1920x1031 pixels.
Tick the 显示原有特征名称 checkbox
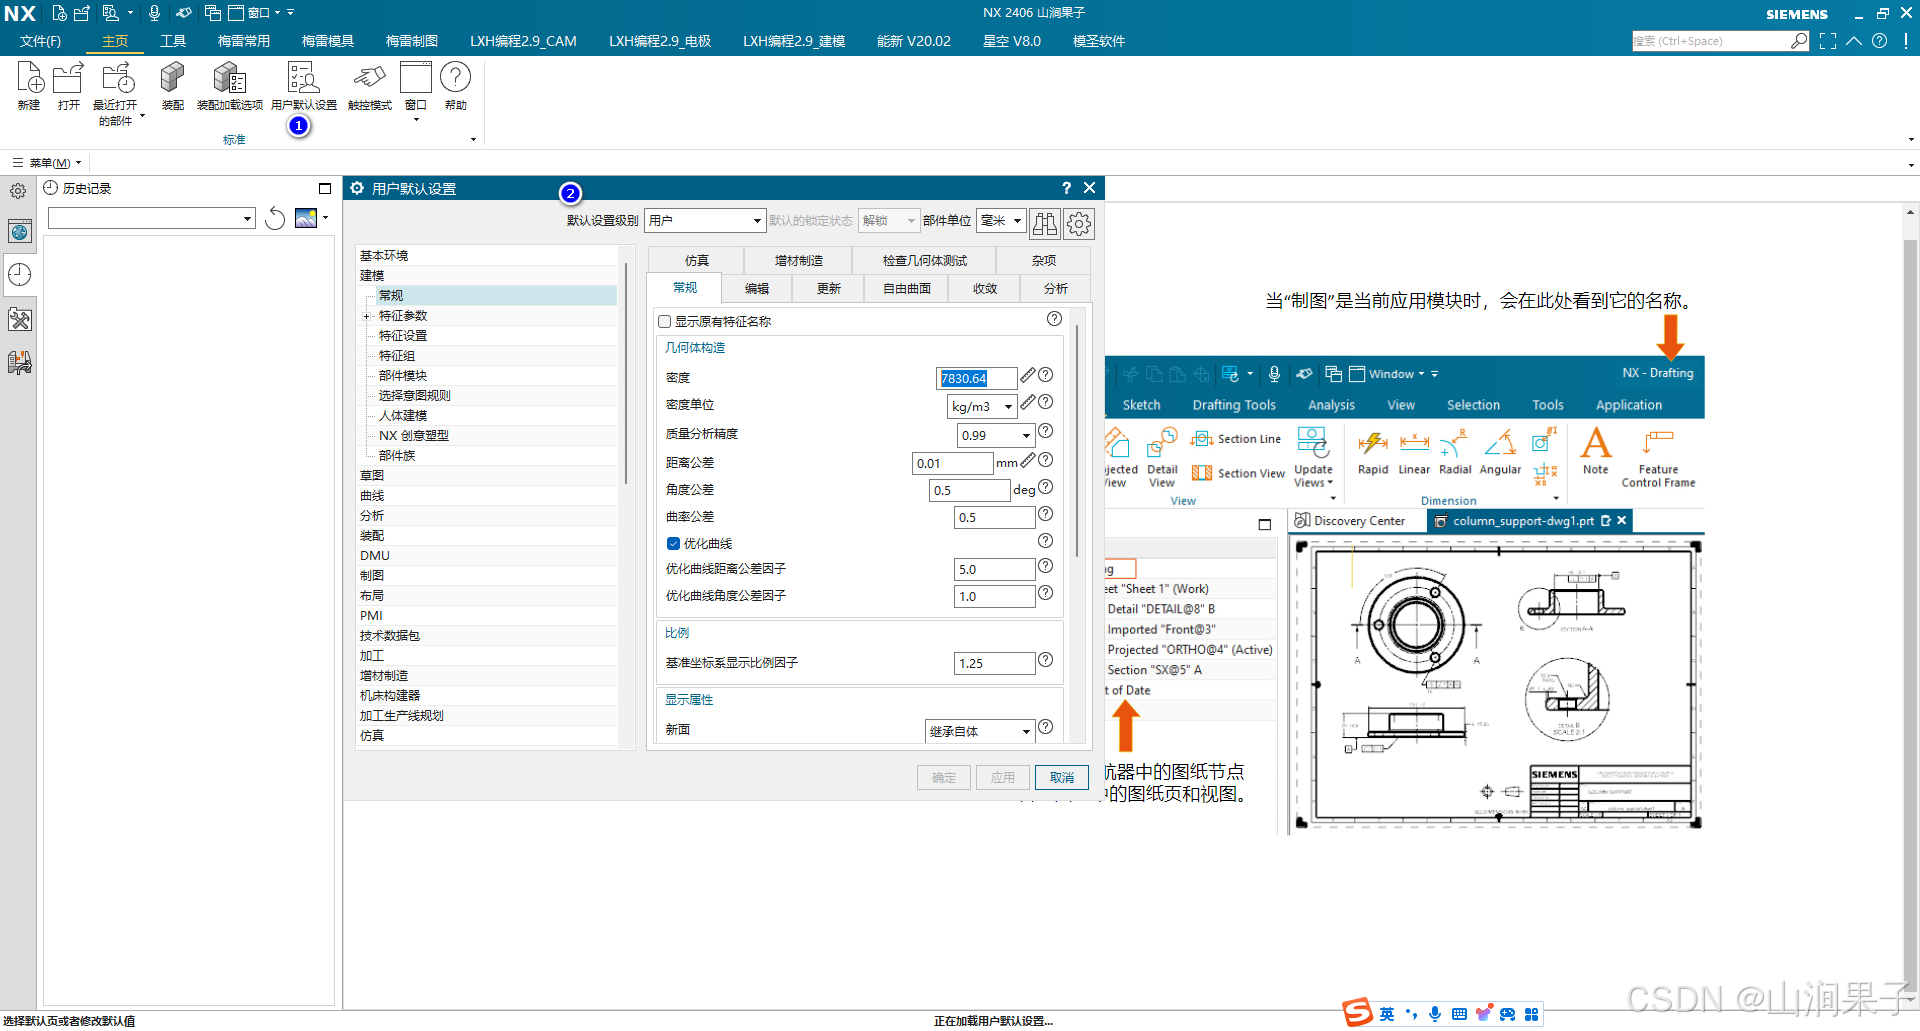coord(664,321)
